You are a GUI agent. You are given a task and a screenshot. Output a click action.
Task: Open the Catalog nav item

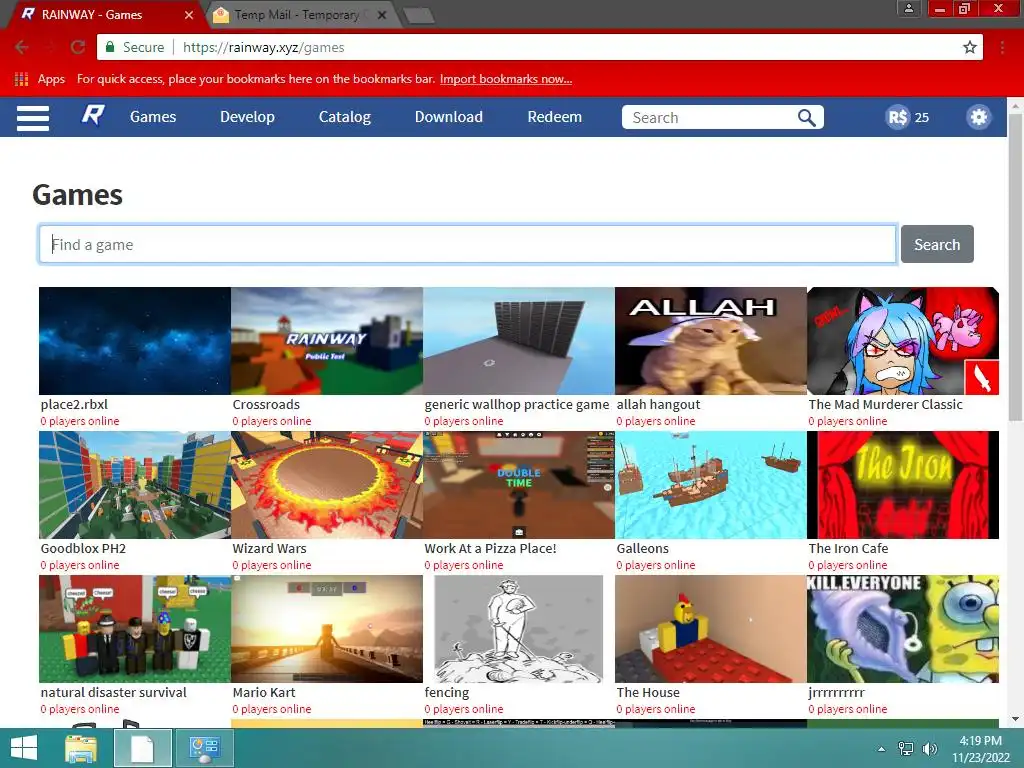[x=345, y=117]
